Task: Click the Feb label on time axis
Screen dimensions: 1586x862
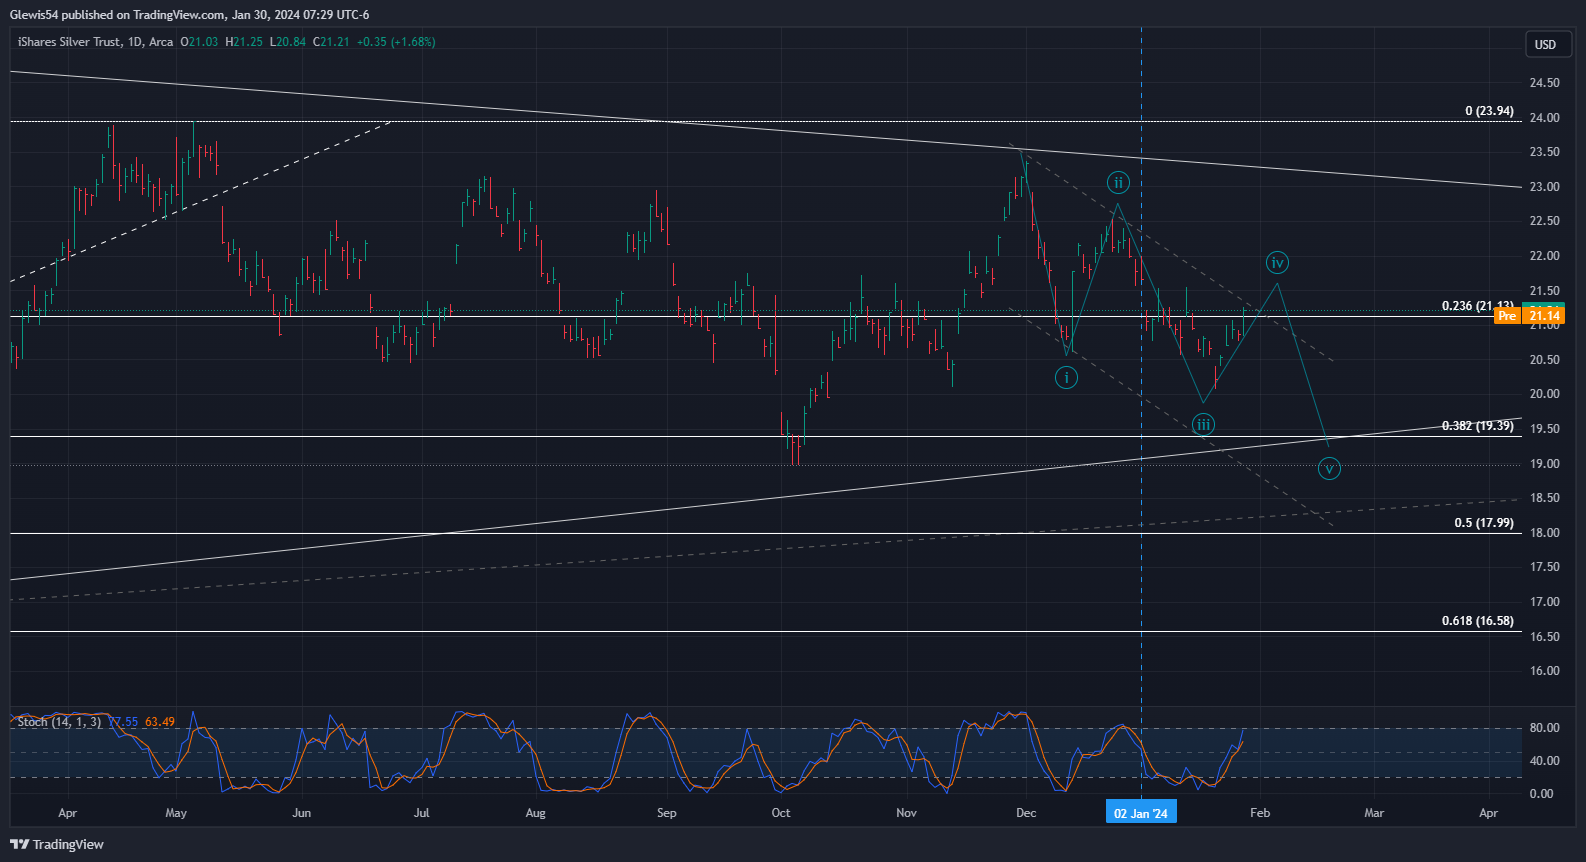Action: tap(1260, 813)
